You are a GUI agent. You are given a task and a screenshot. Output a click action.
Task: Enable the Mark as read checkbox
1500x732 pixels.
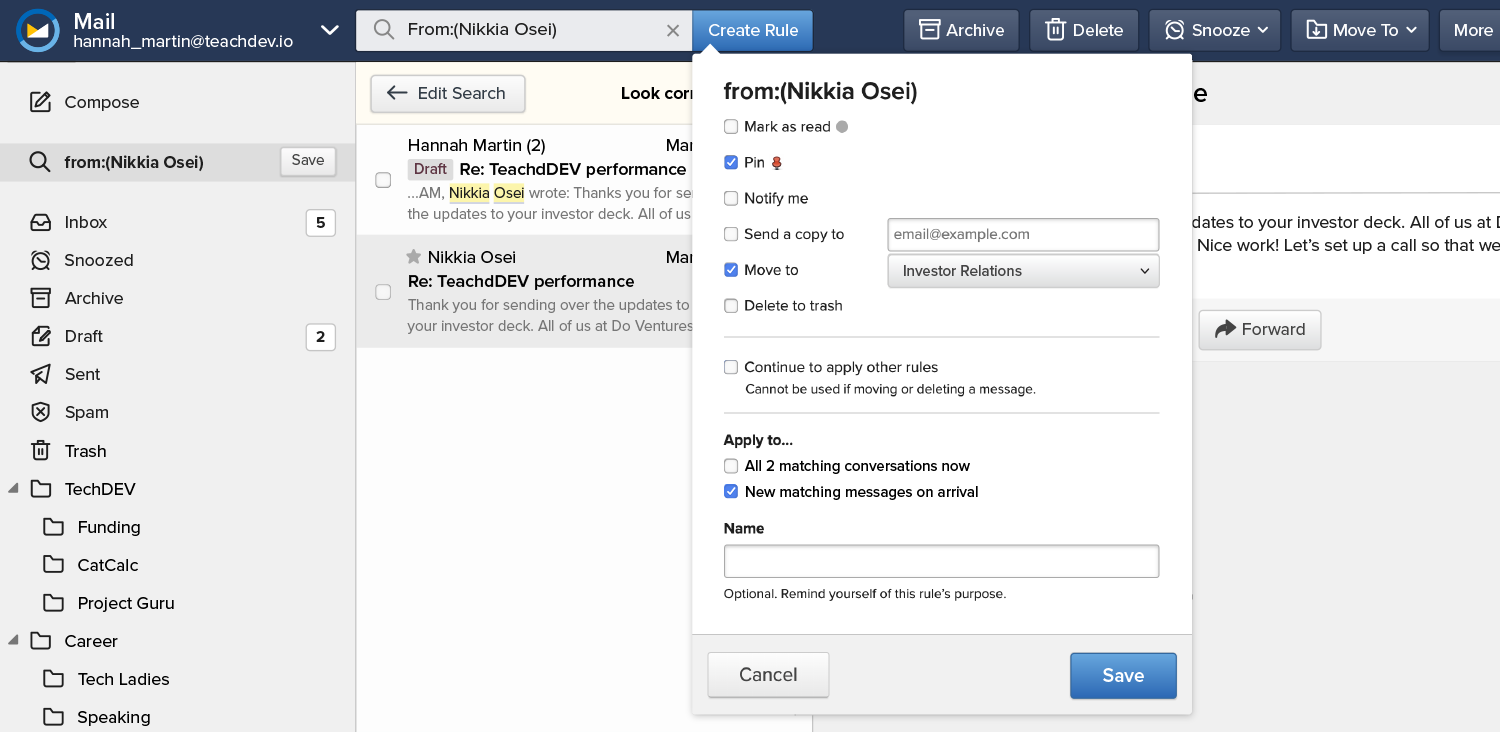[731, 127]
